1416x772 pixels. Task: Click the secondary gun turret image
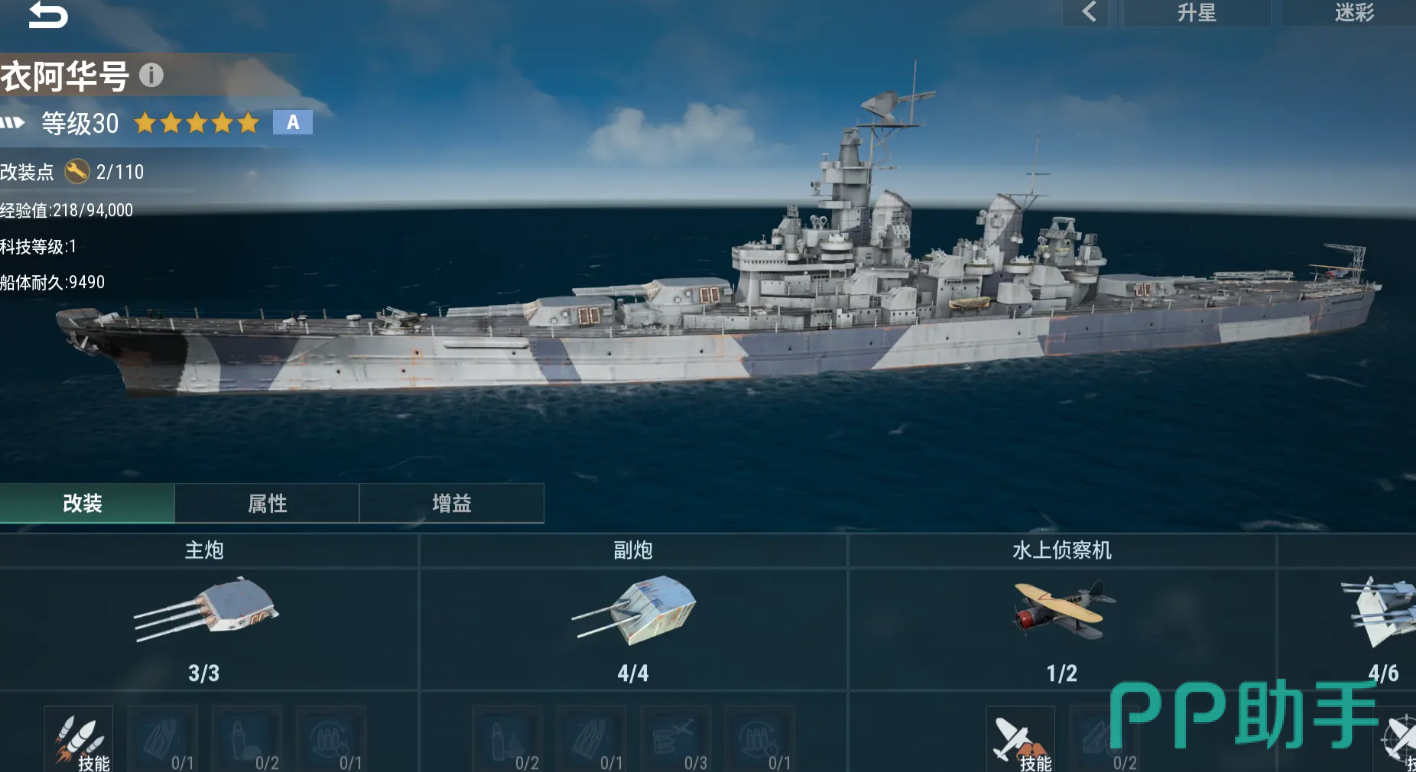coord(634,610)
